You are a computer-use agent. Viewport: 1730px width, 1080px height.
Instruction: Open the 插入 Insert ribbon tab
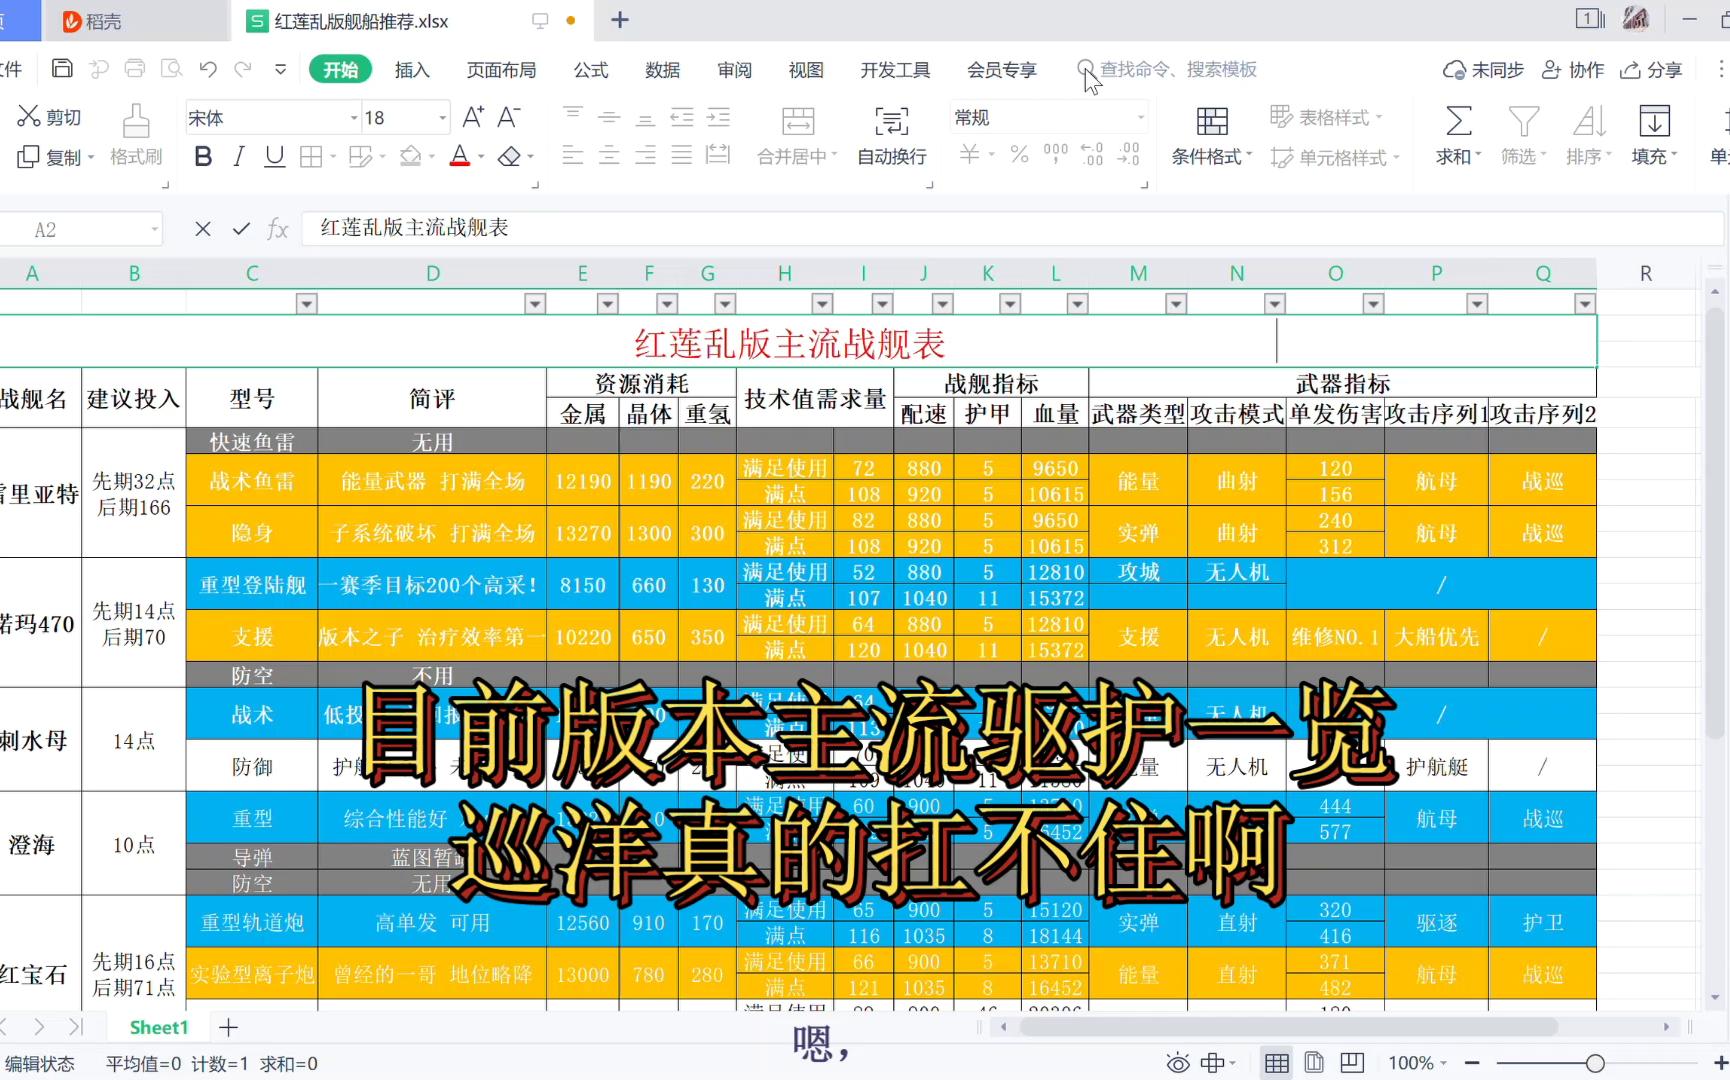click(x=412, y=69)
